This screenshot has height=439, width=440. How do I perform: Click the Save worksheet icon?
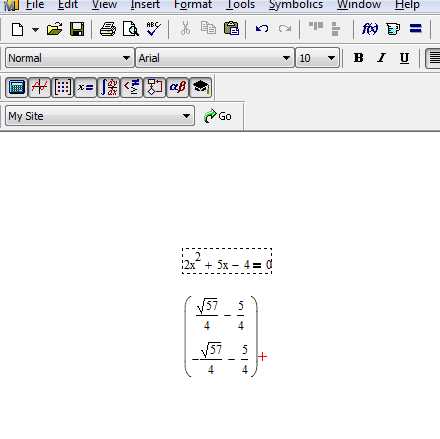coord(77,29)
